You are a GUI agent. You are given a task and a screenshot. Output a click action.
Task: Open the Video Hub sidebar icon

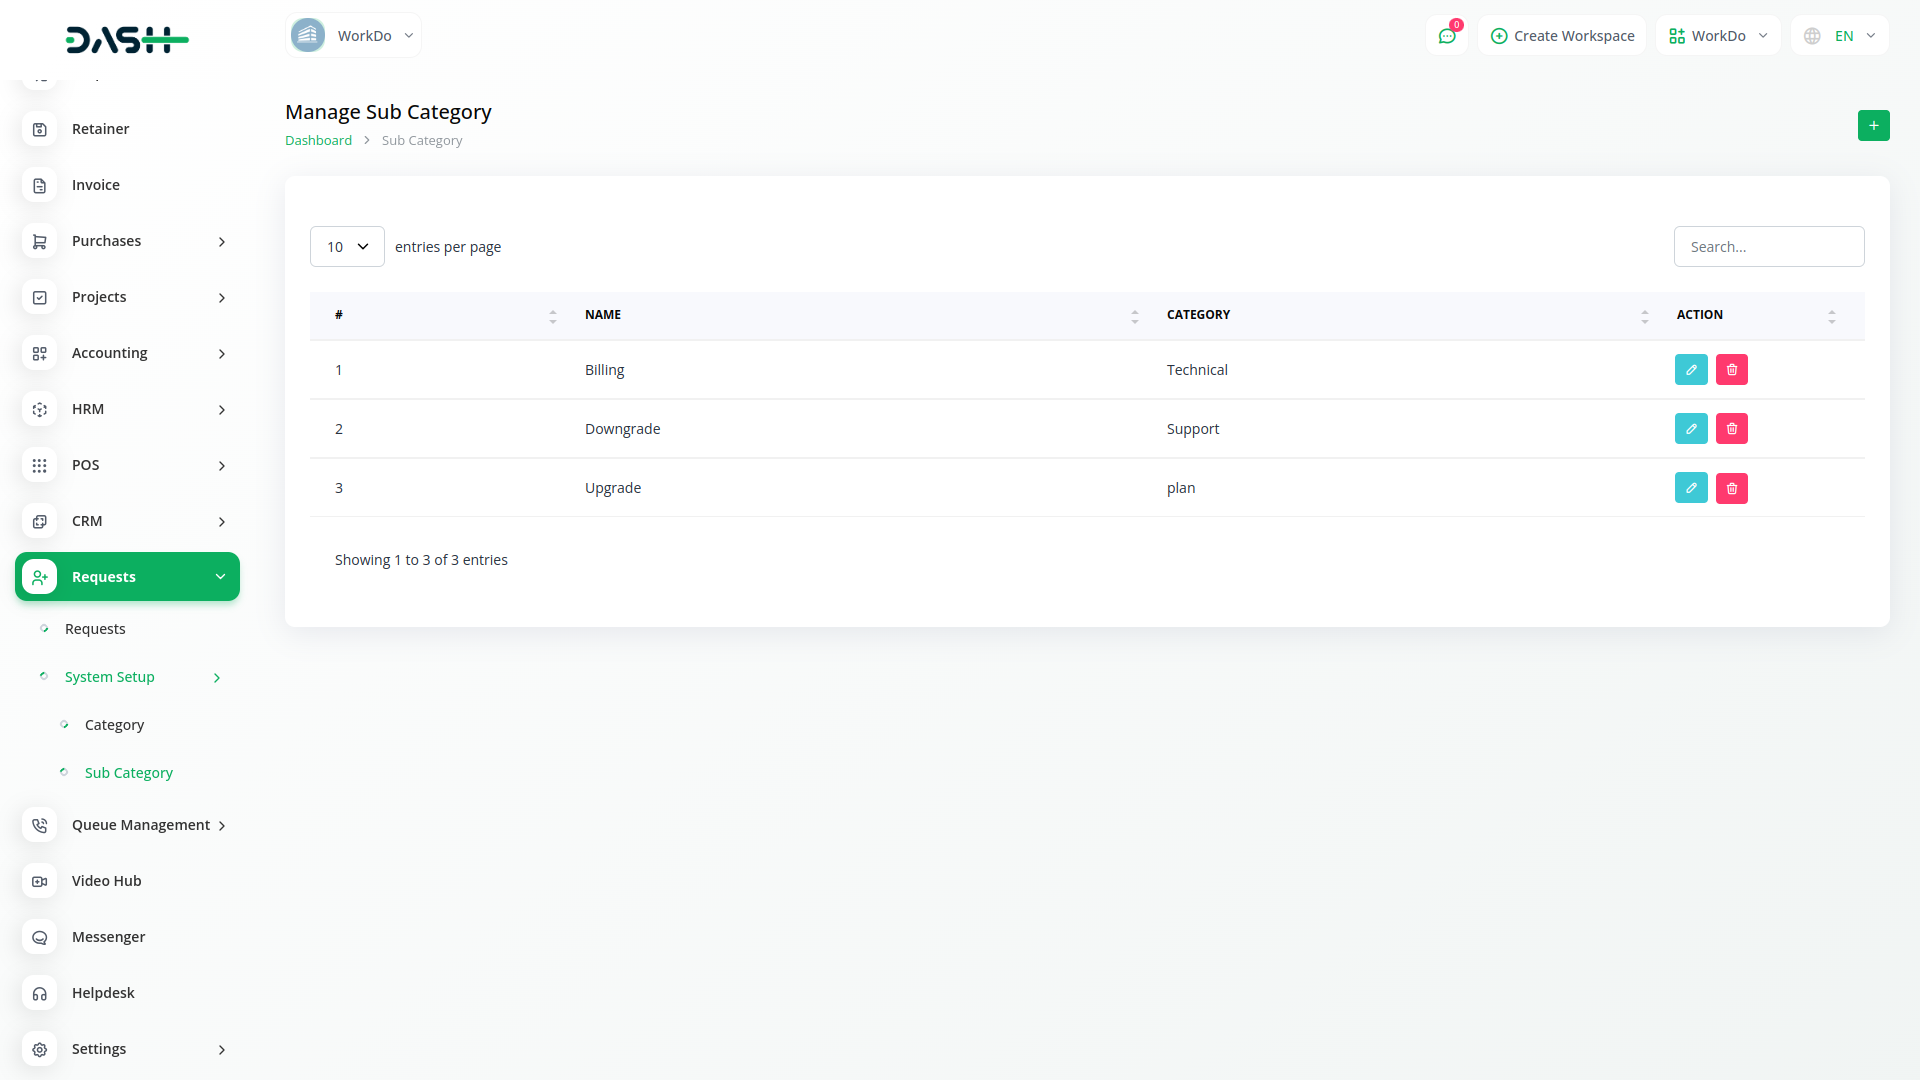click(40, 881)
